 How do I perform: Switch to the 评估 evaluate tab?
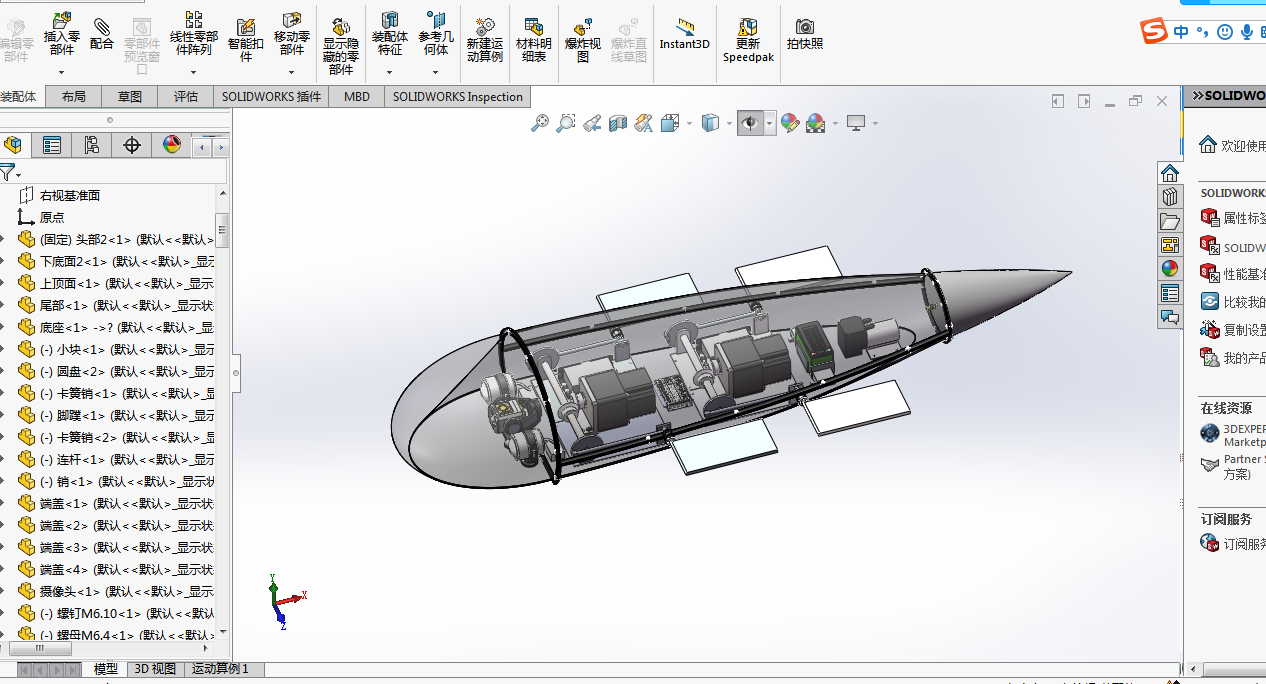pos(186,97)
